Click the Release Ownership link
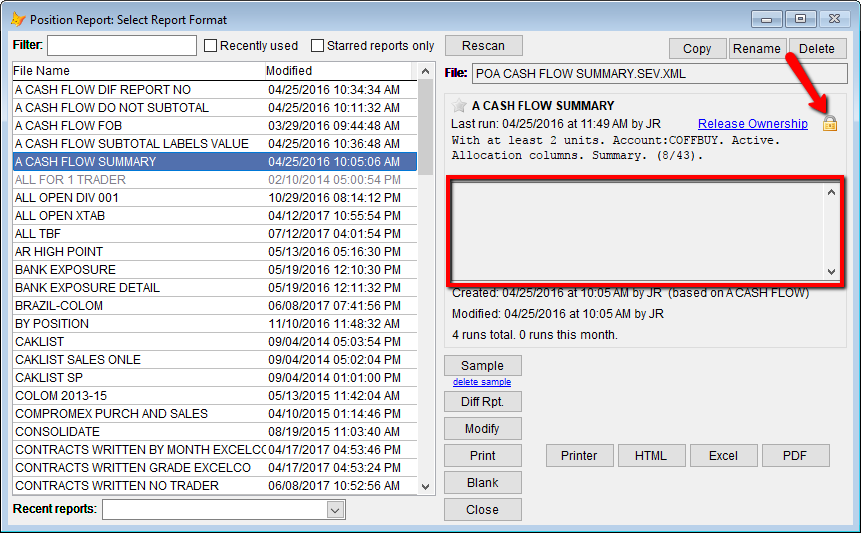The width and height of the screenshot is (861, 533). 753,124
